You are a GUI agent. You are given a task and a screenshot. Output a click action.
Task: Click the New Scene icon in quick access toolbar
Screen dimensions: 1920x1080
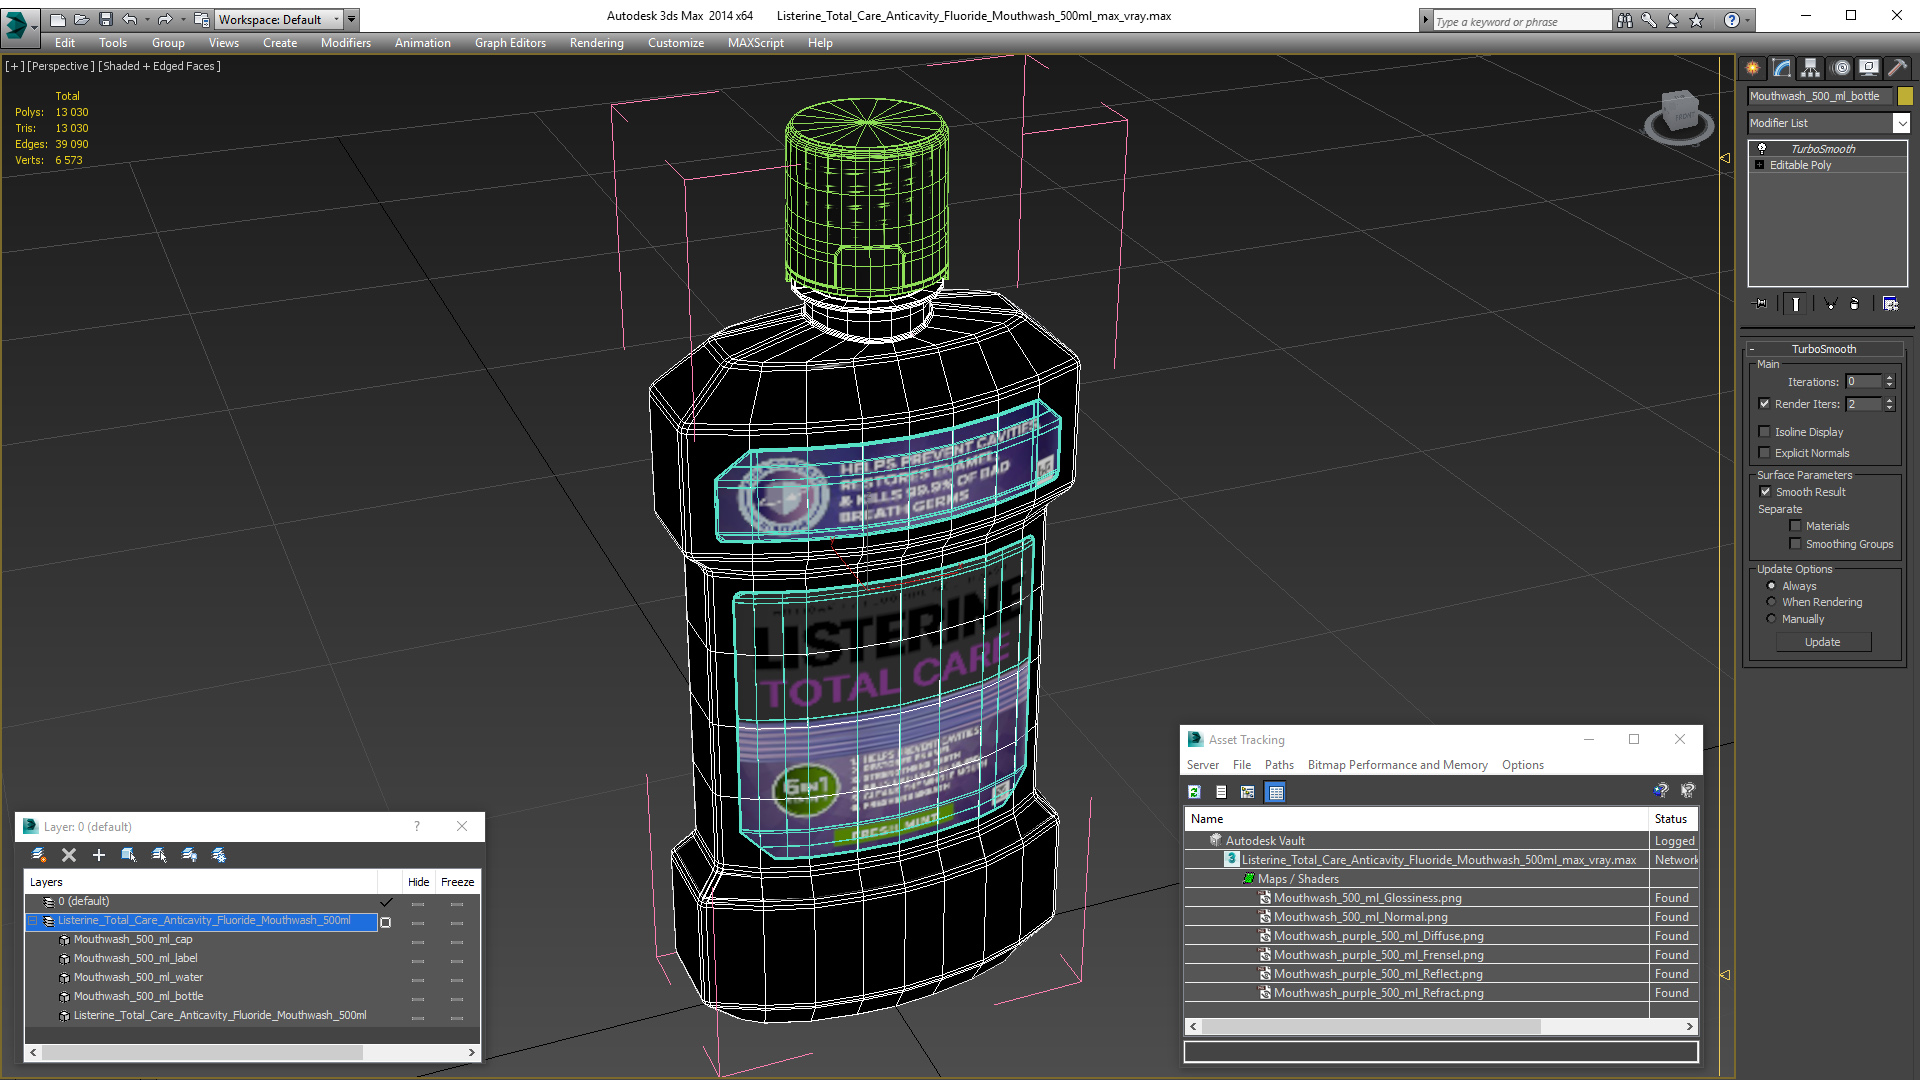(58, 19)
